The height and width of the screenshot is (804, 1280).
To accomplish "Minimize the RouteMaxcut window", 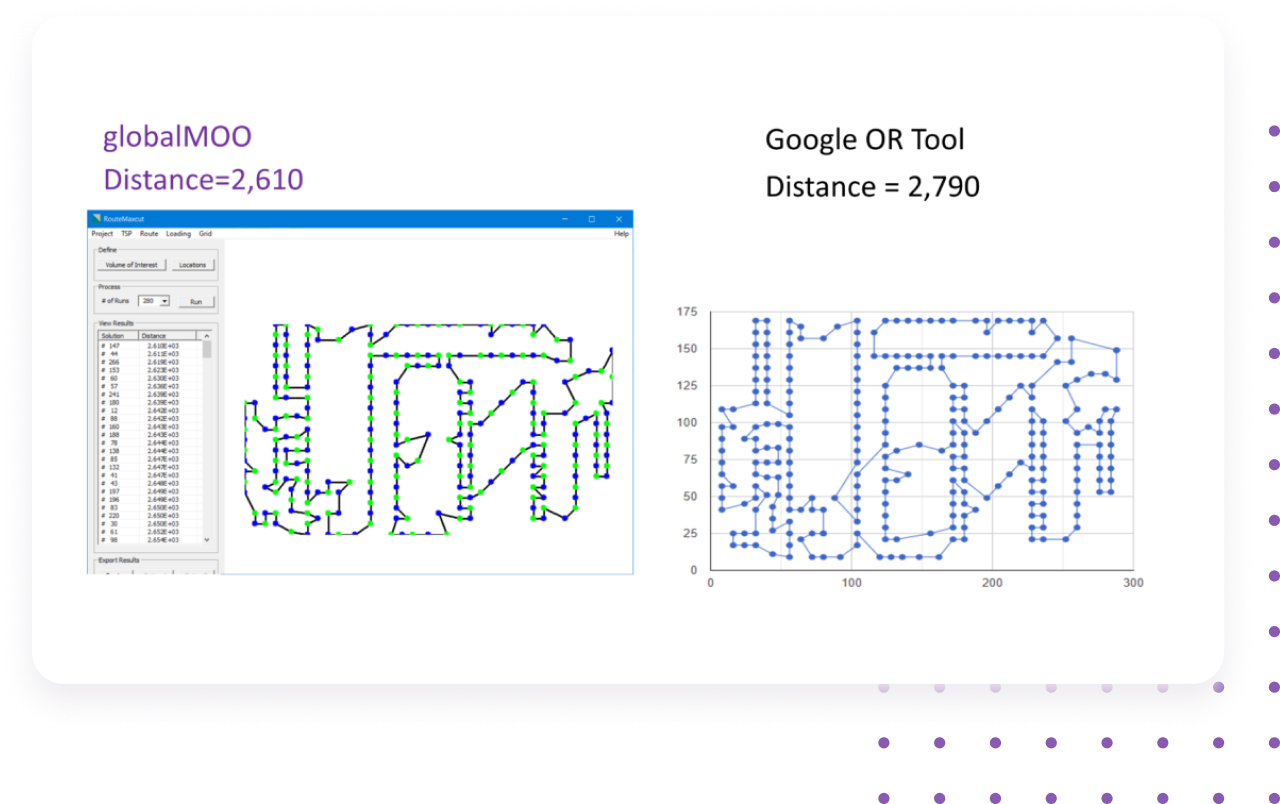I will click(x=565, y=218).
